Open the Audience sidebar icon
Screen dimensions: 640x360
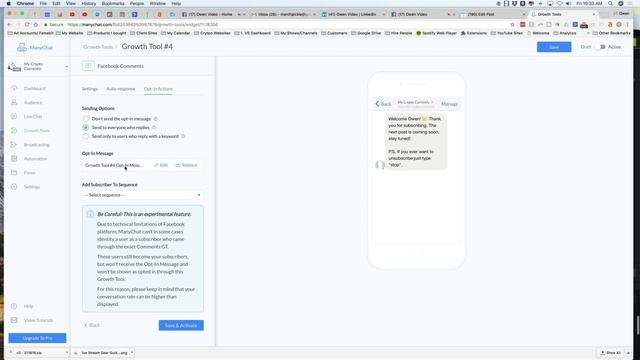click(x=14, y=102)
